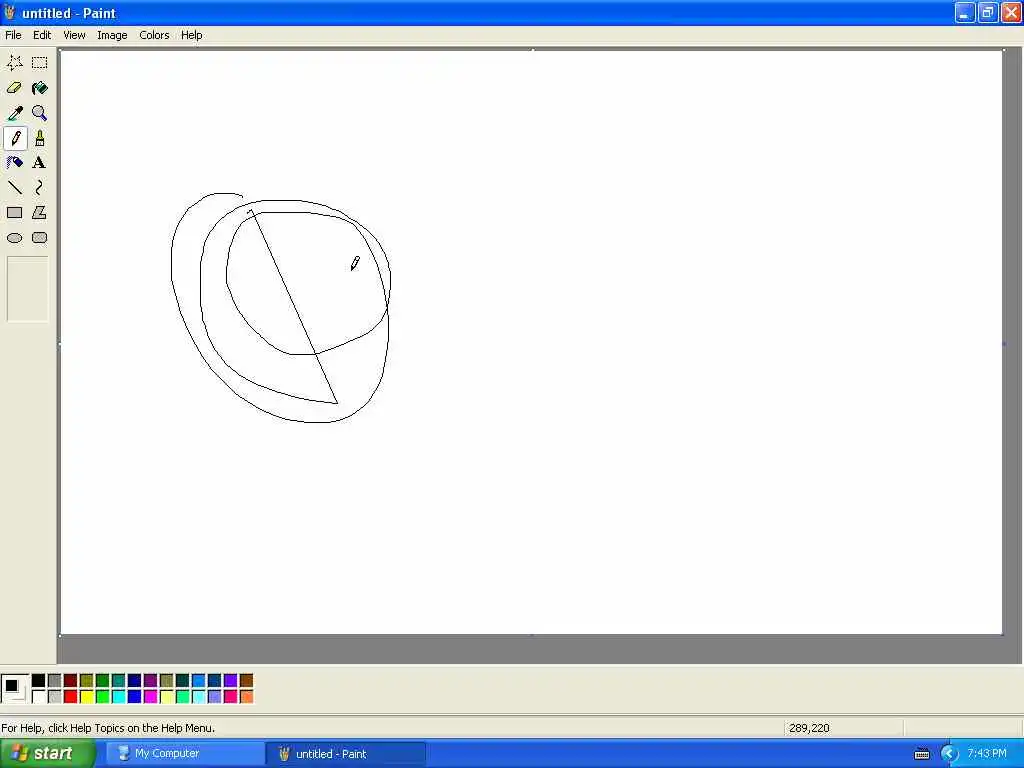
Task: Pick the Fill With Color bucket tool
Action: pyautogui.click(x=39, y=88)
